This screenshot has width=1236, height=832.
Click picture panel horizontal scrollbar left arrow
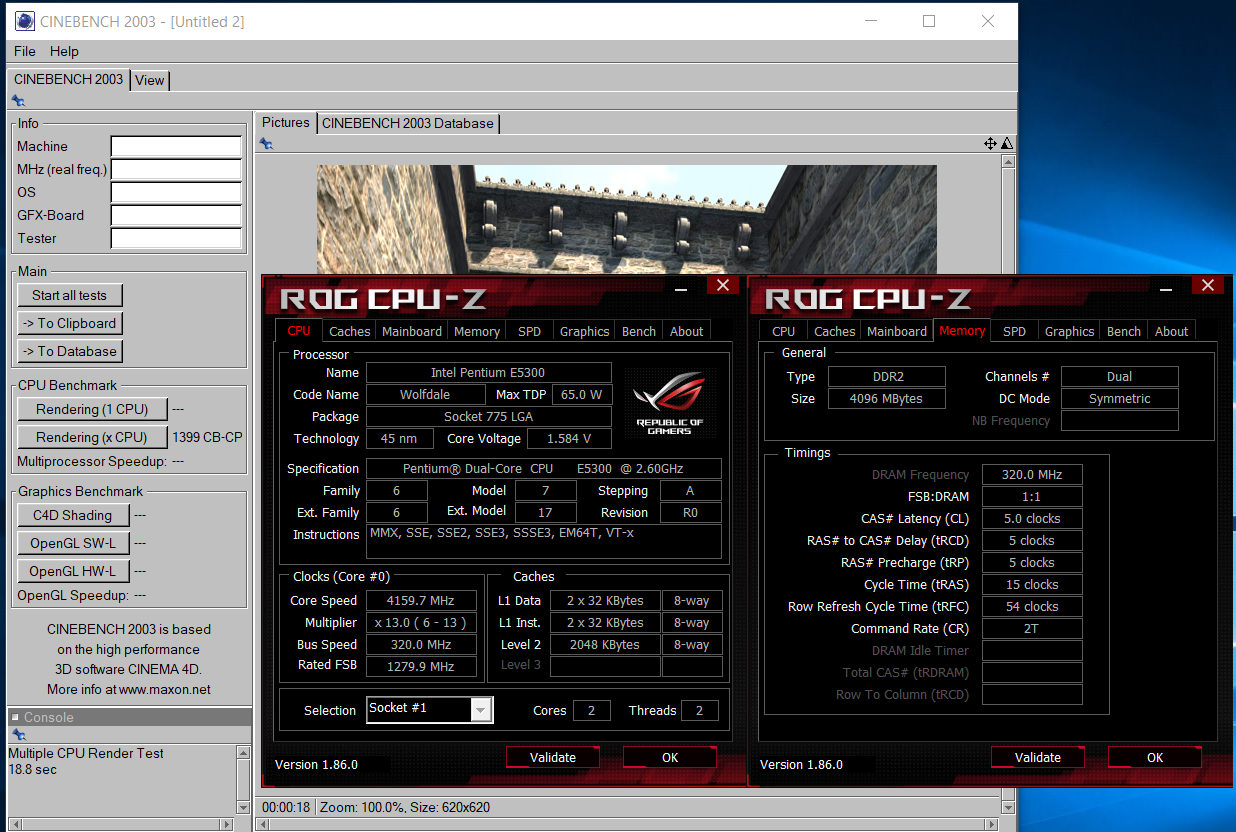click(x=263, y=825)
